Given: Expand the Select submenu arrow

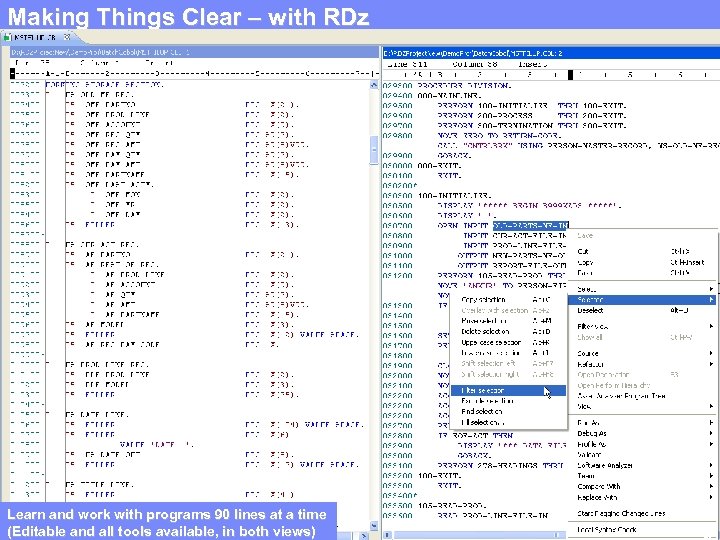Looking at the screenshot, I should pyautogui.click(x=711, y=289).
